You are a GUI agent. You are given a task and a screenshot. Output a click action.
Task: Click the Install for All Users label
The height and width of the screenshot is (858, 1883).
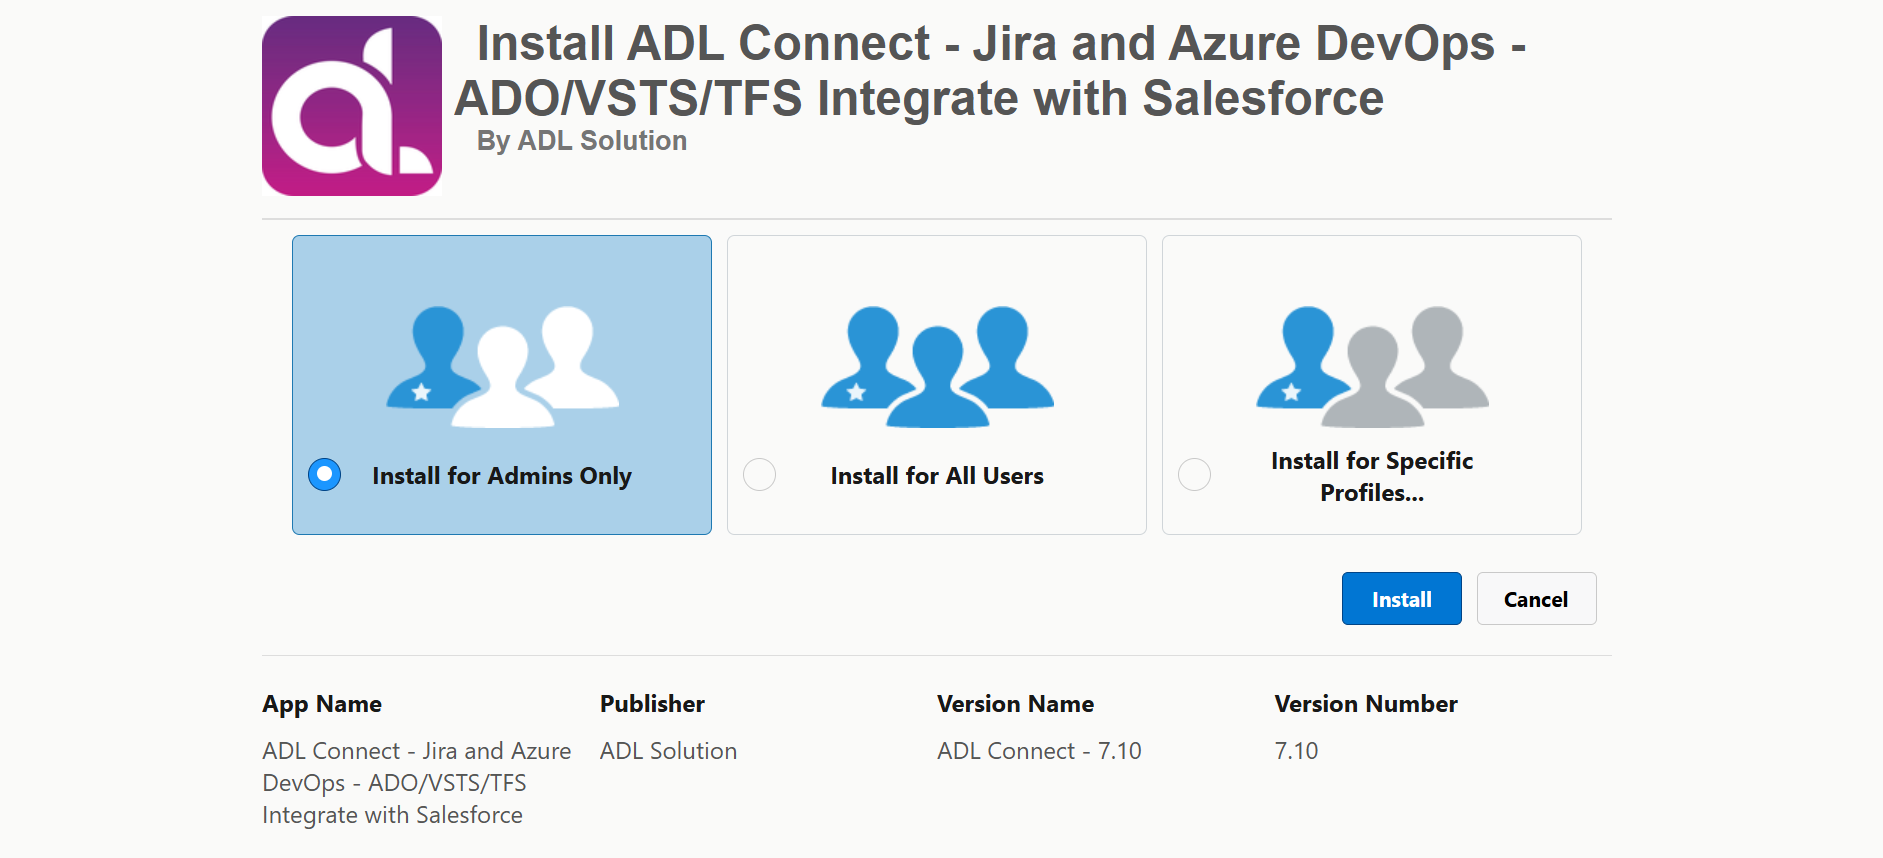tap(937, 476)
